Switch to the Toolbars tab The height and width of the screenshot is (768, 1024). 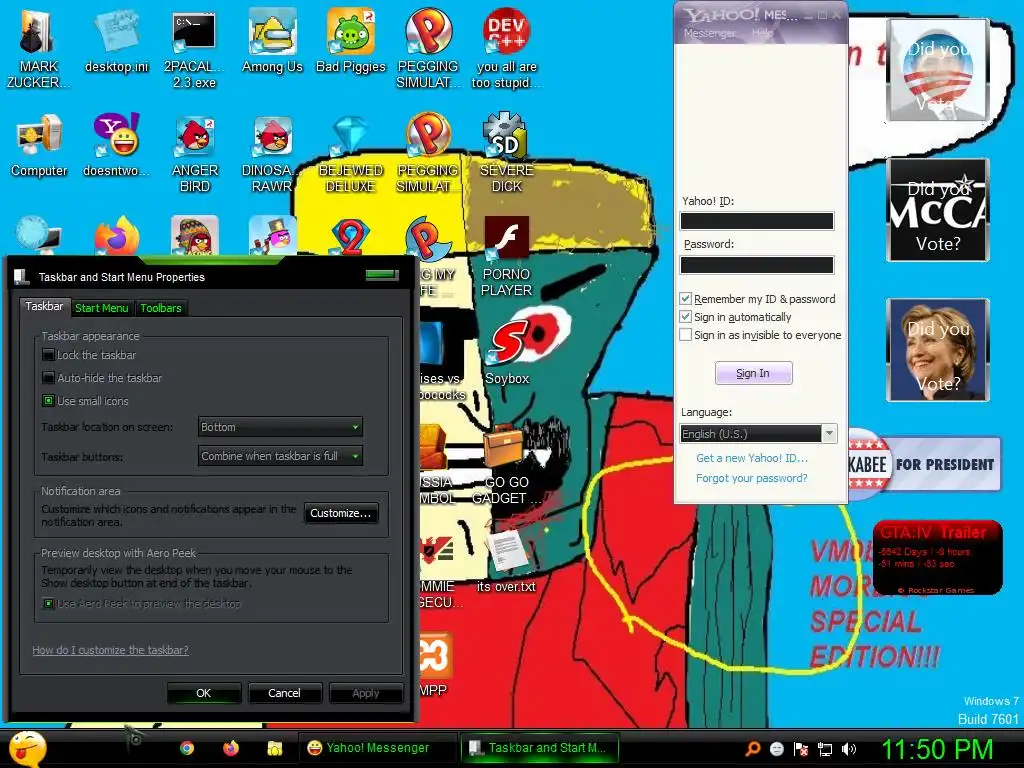click(161, 308)
